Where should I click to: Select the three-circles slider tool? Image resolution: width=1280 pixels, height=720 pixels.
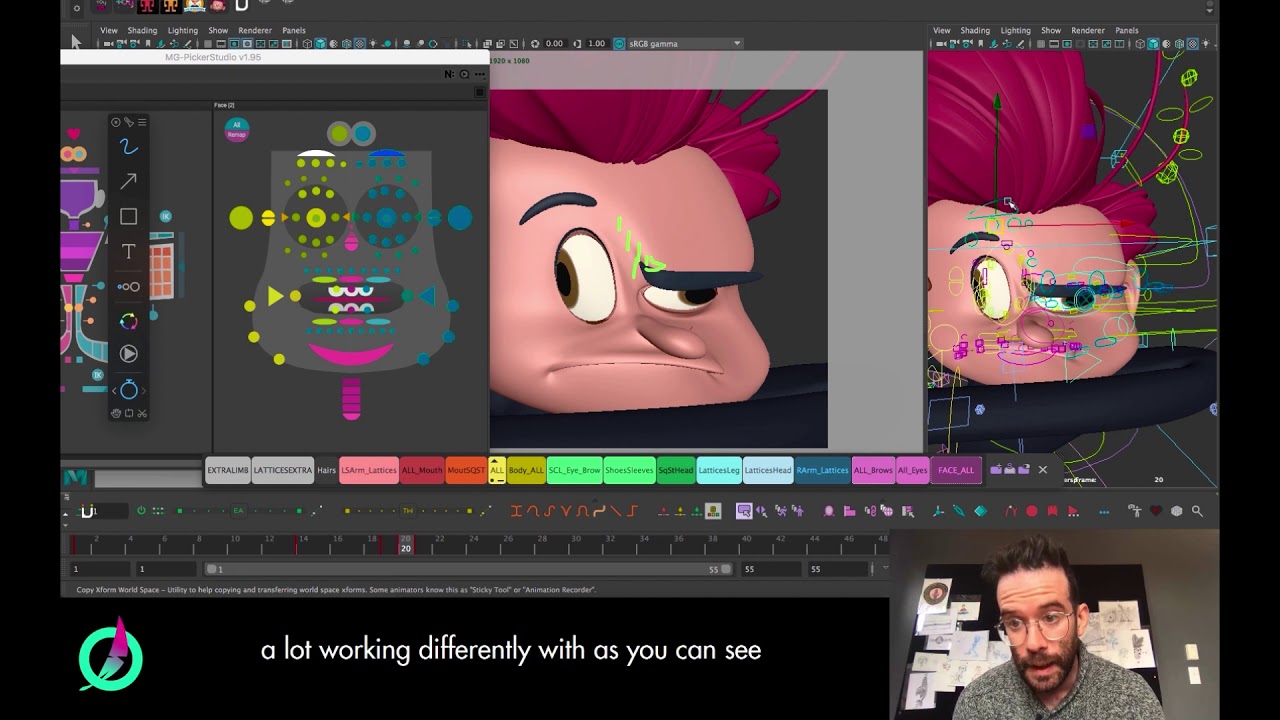click(128, 287)
